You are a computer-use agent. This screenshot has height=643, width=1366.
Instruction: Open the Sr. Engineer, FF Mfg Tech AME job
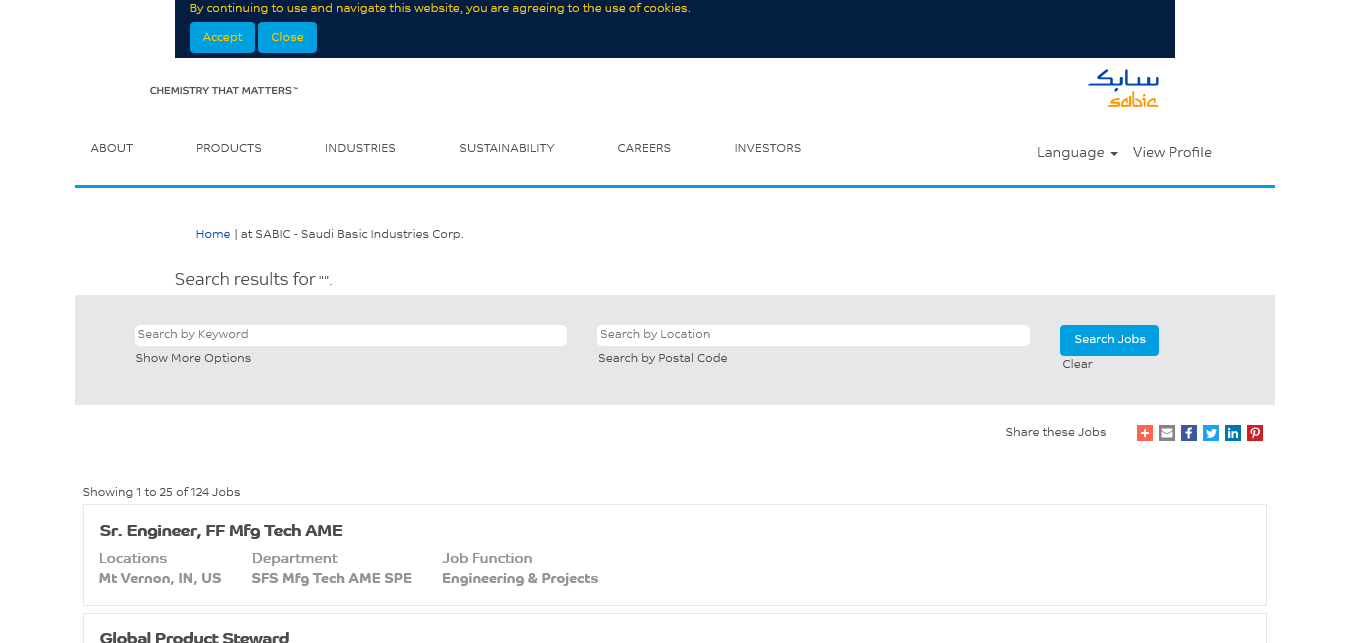coord(221,531)
